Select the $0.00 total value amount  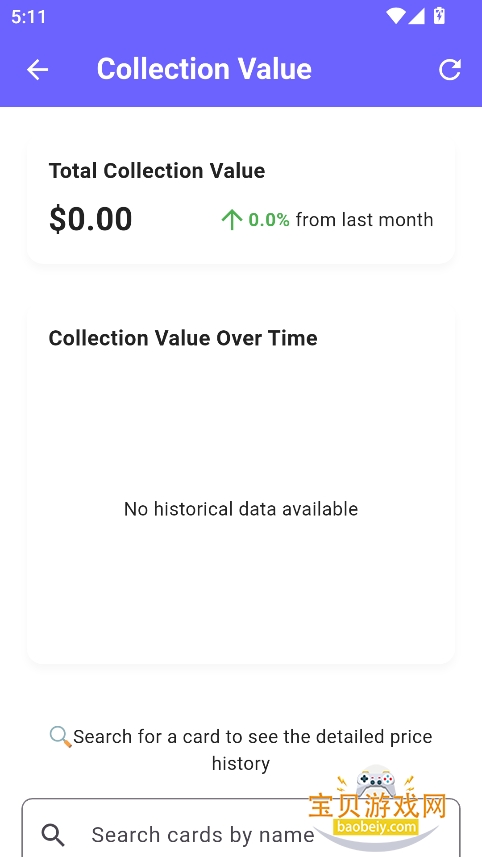91,219
